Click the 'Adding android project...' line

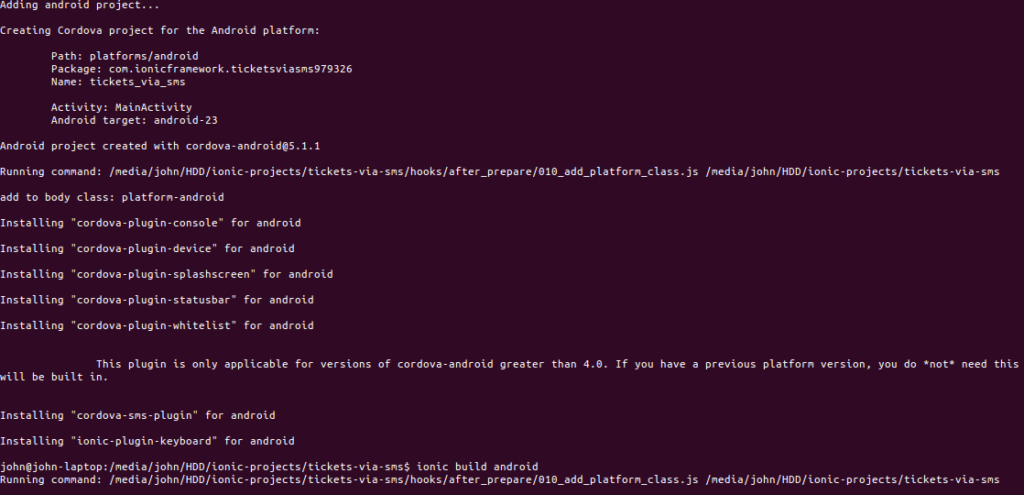pyautogui.click(x=80, y=5)
